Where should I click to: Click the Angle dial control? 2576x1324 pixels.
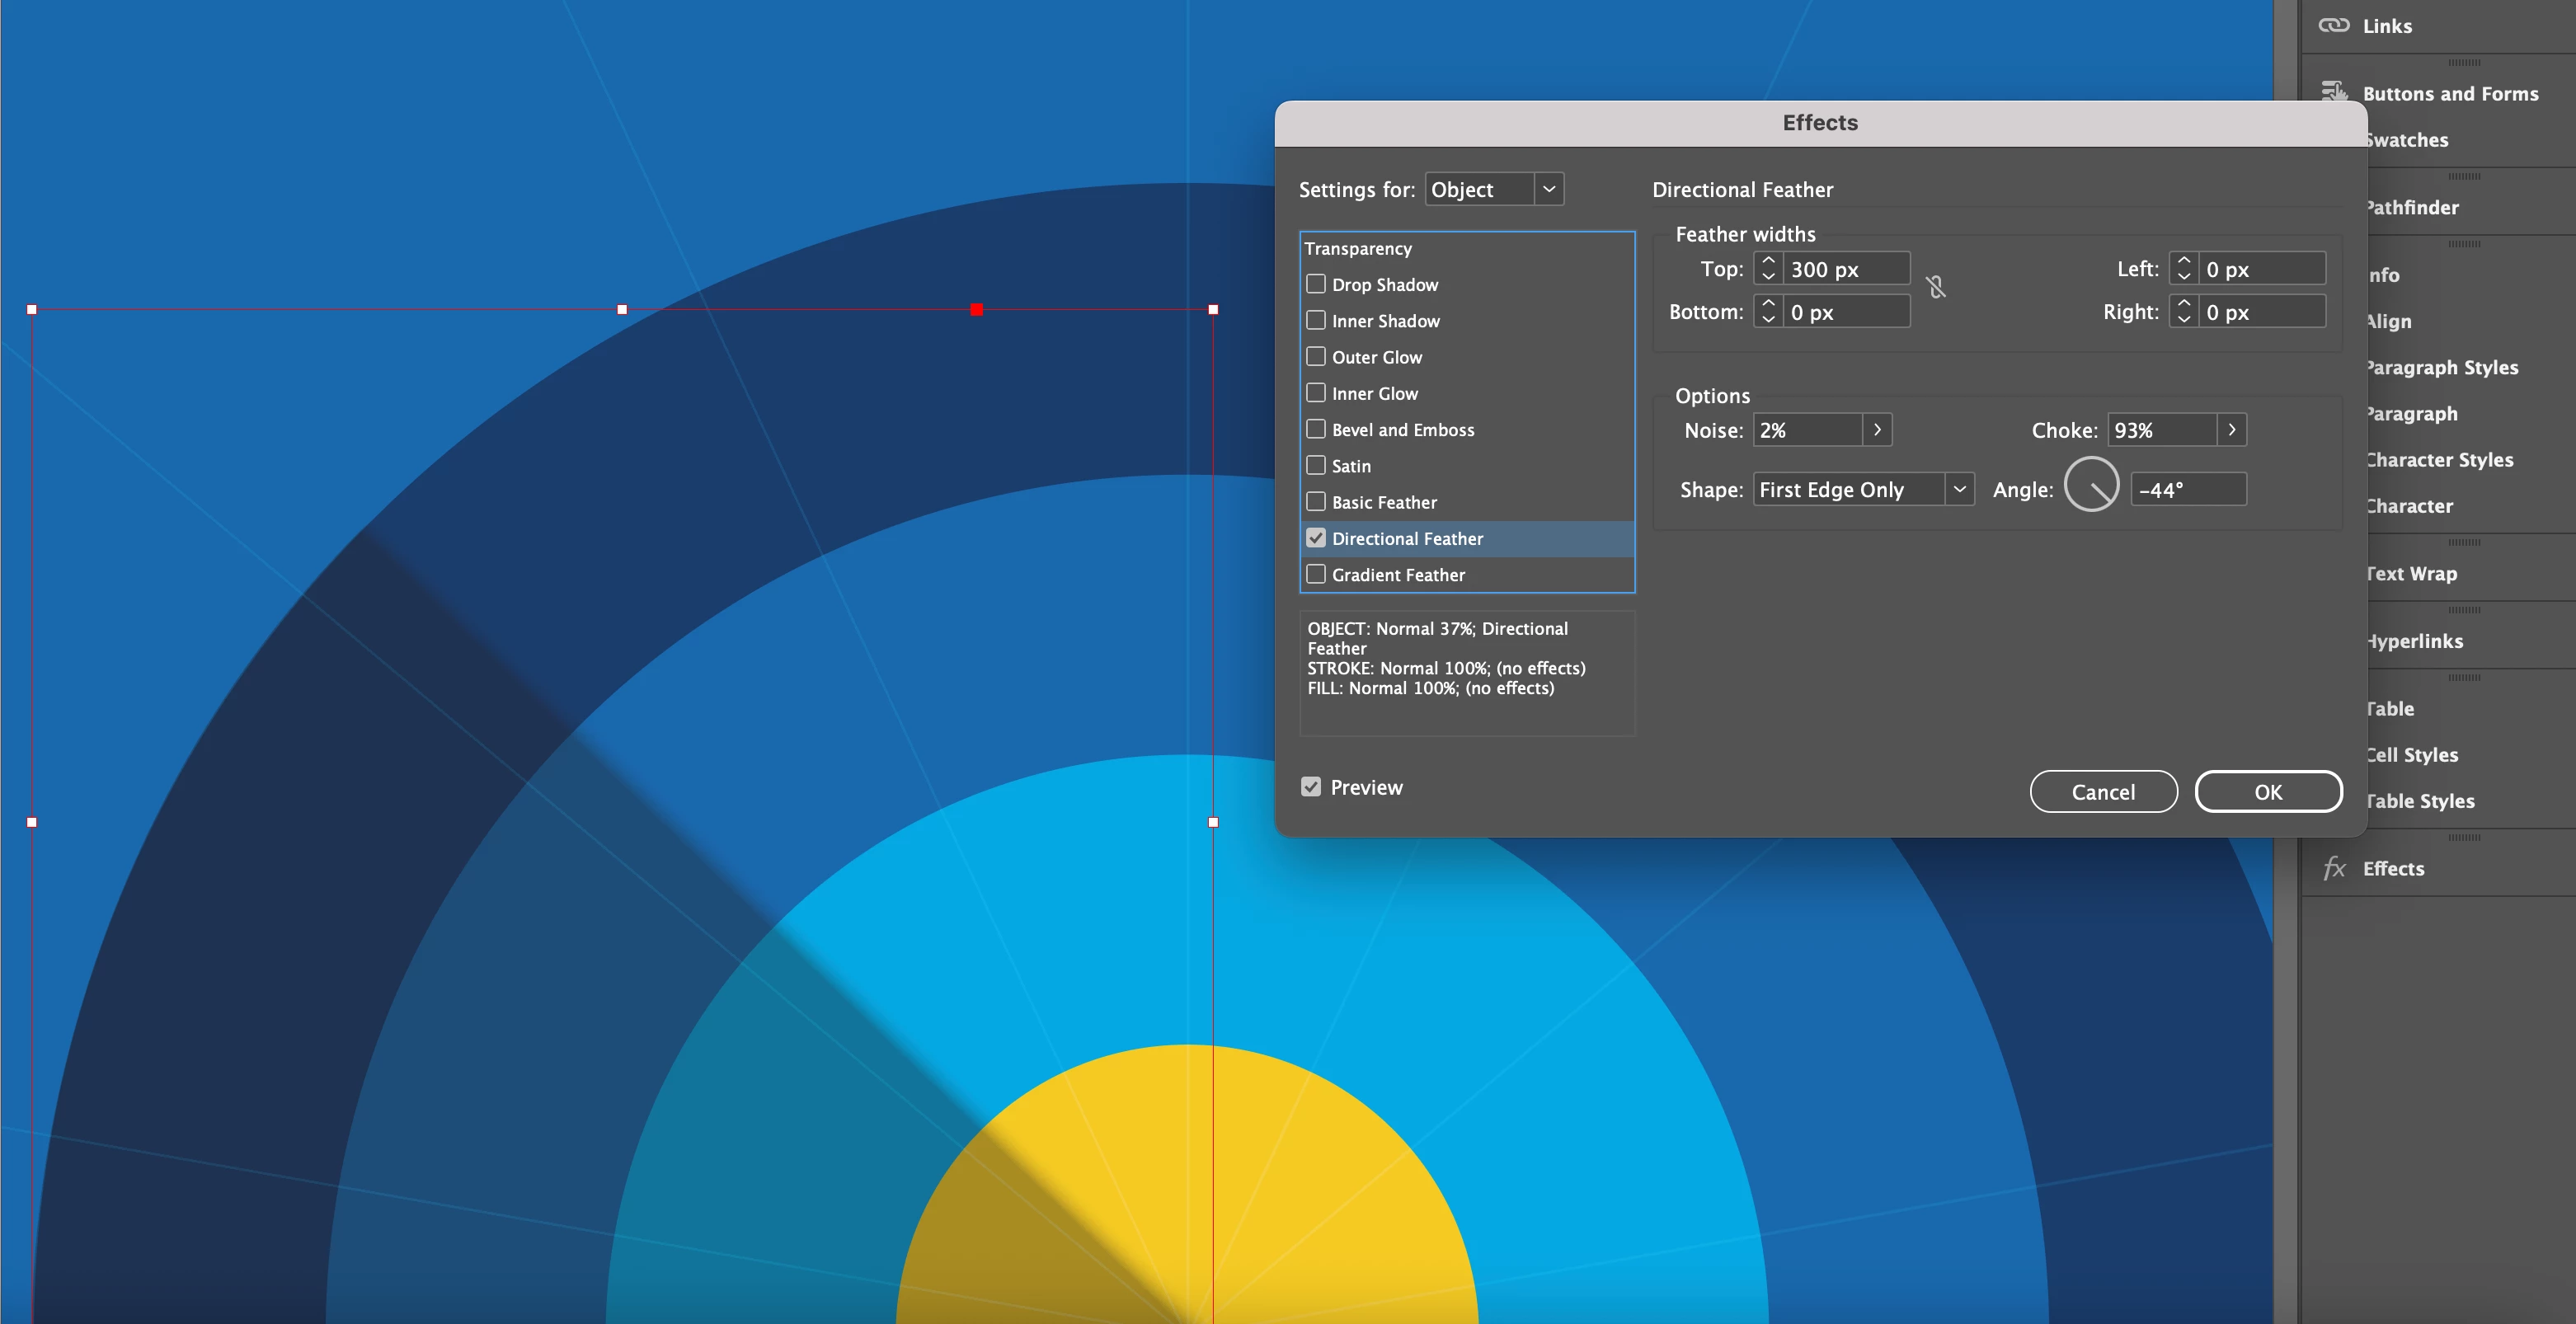(2091, 485)
